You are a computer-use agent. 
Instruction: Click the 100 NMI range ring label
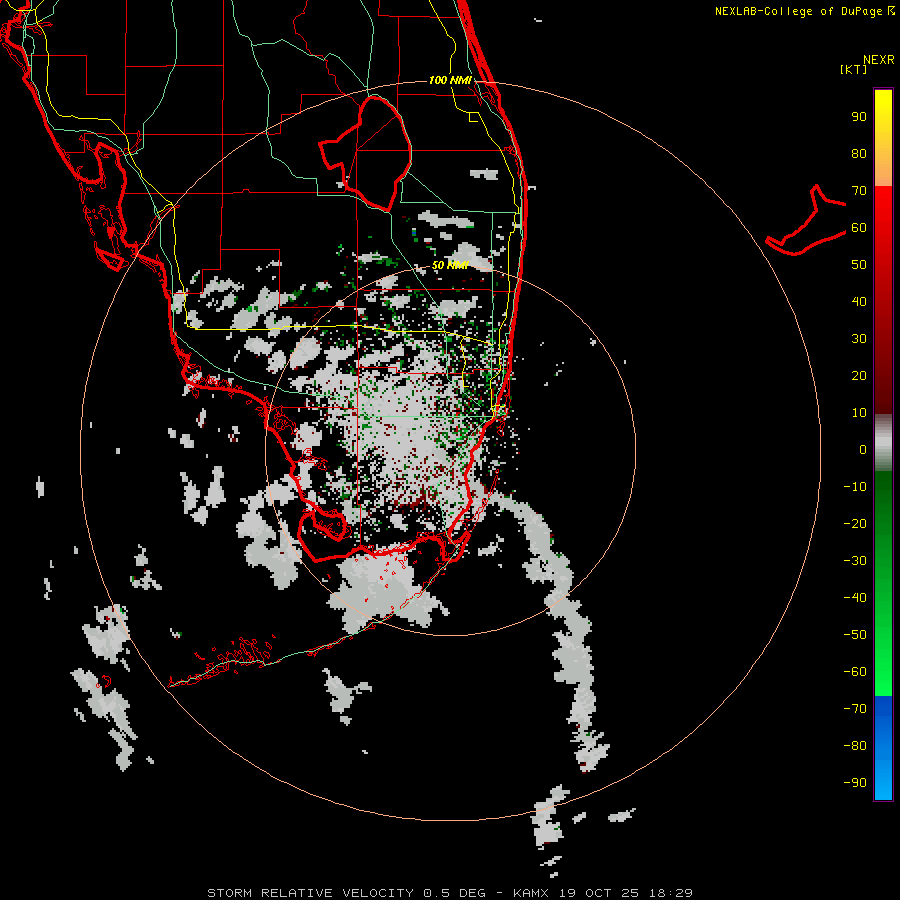(x=450, y=80)
